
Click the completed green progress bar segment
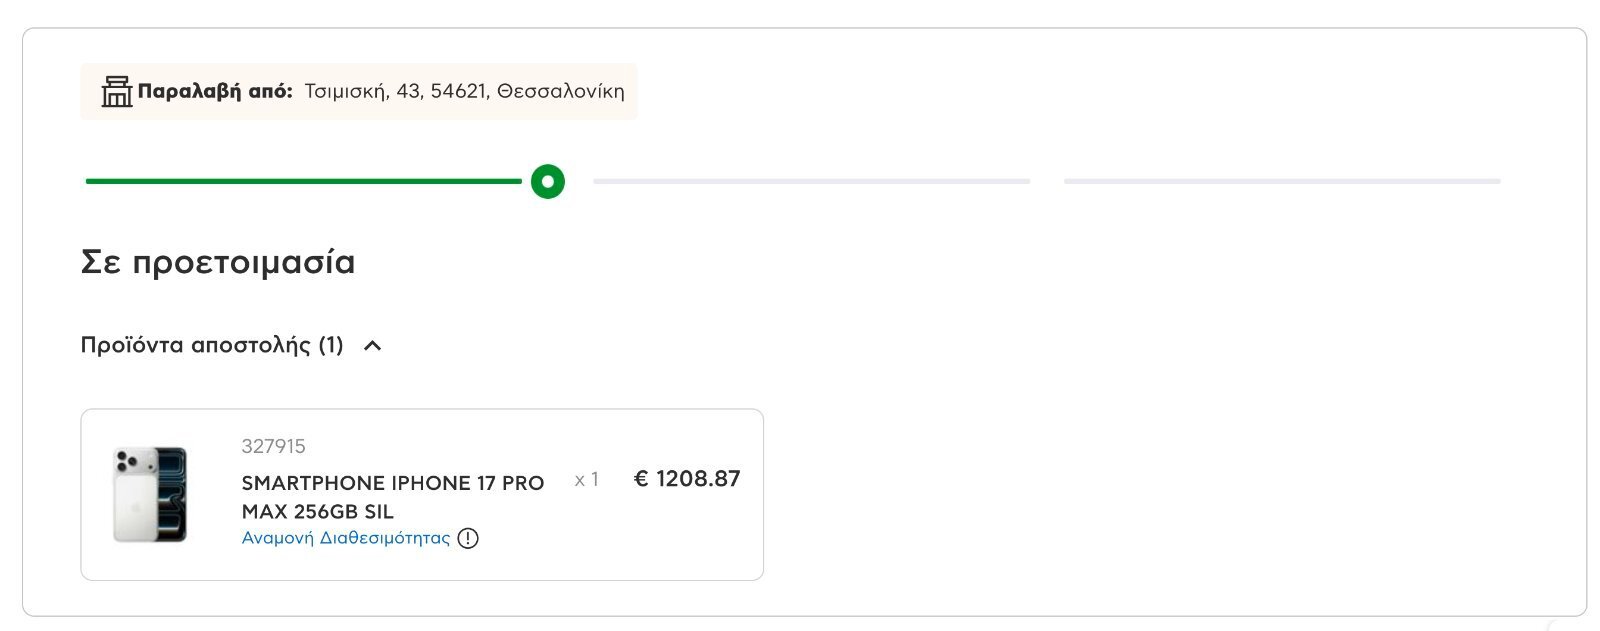(304, 181)
